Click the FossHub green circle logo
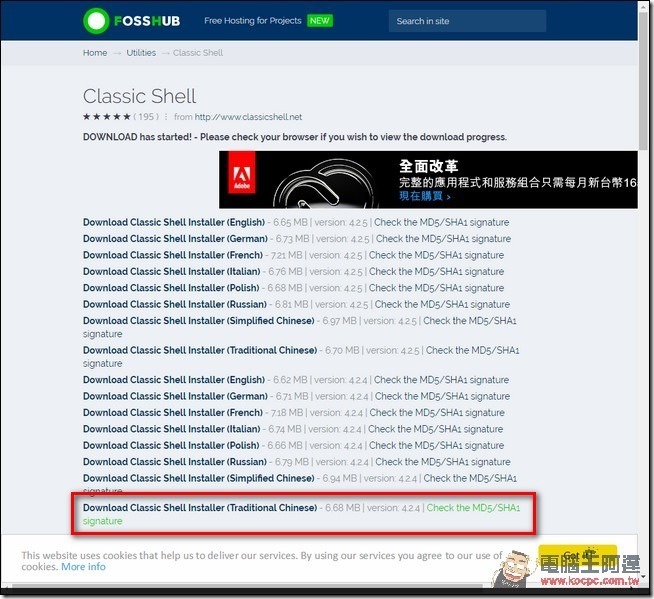The height and width of the screenshot is (599, 654). pos(96,20)
